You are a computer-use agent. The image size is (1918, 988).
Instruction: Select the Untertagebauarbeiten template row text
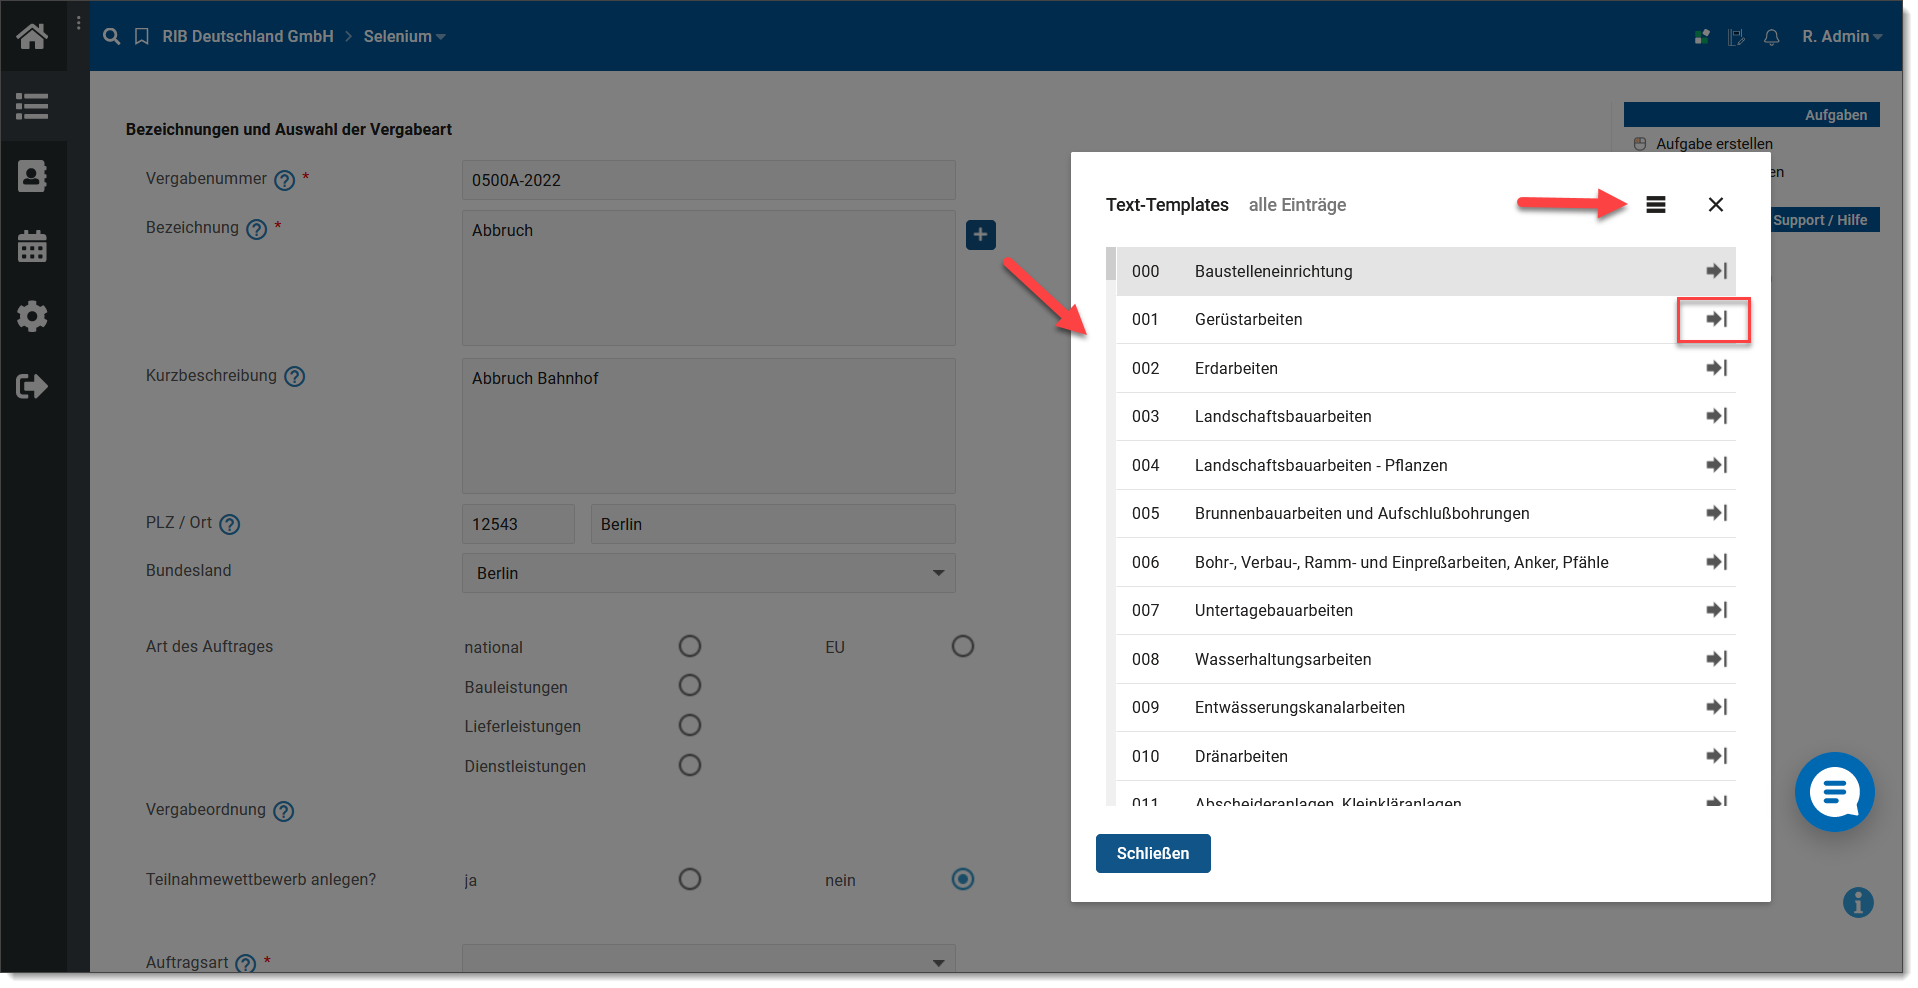click(x=1274, y=610)
